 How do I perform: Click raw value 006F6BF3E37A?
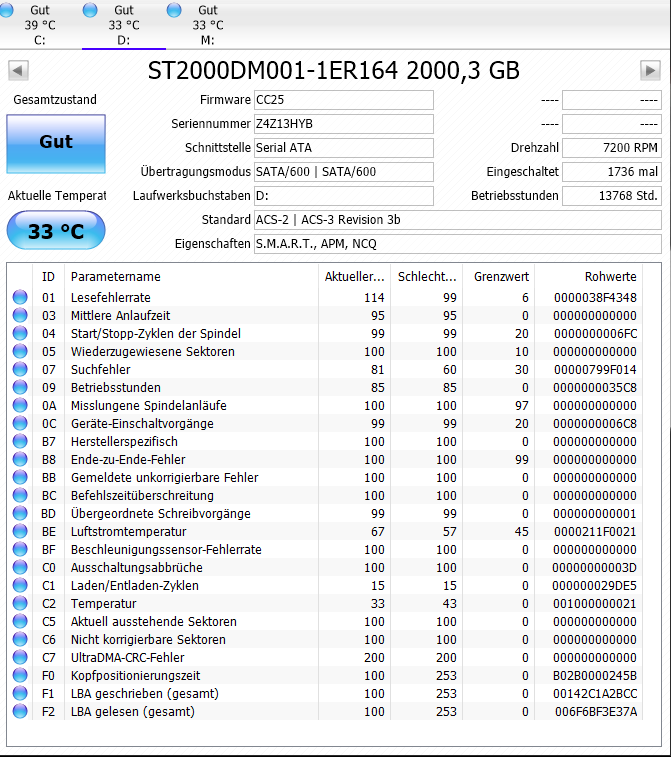596,711
